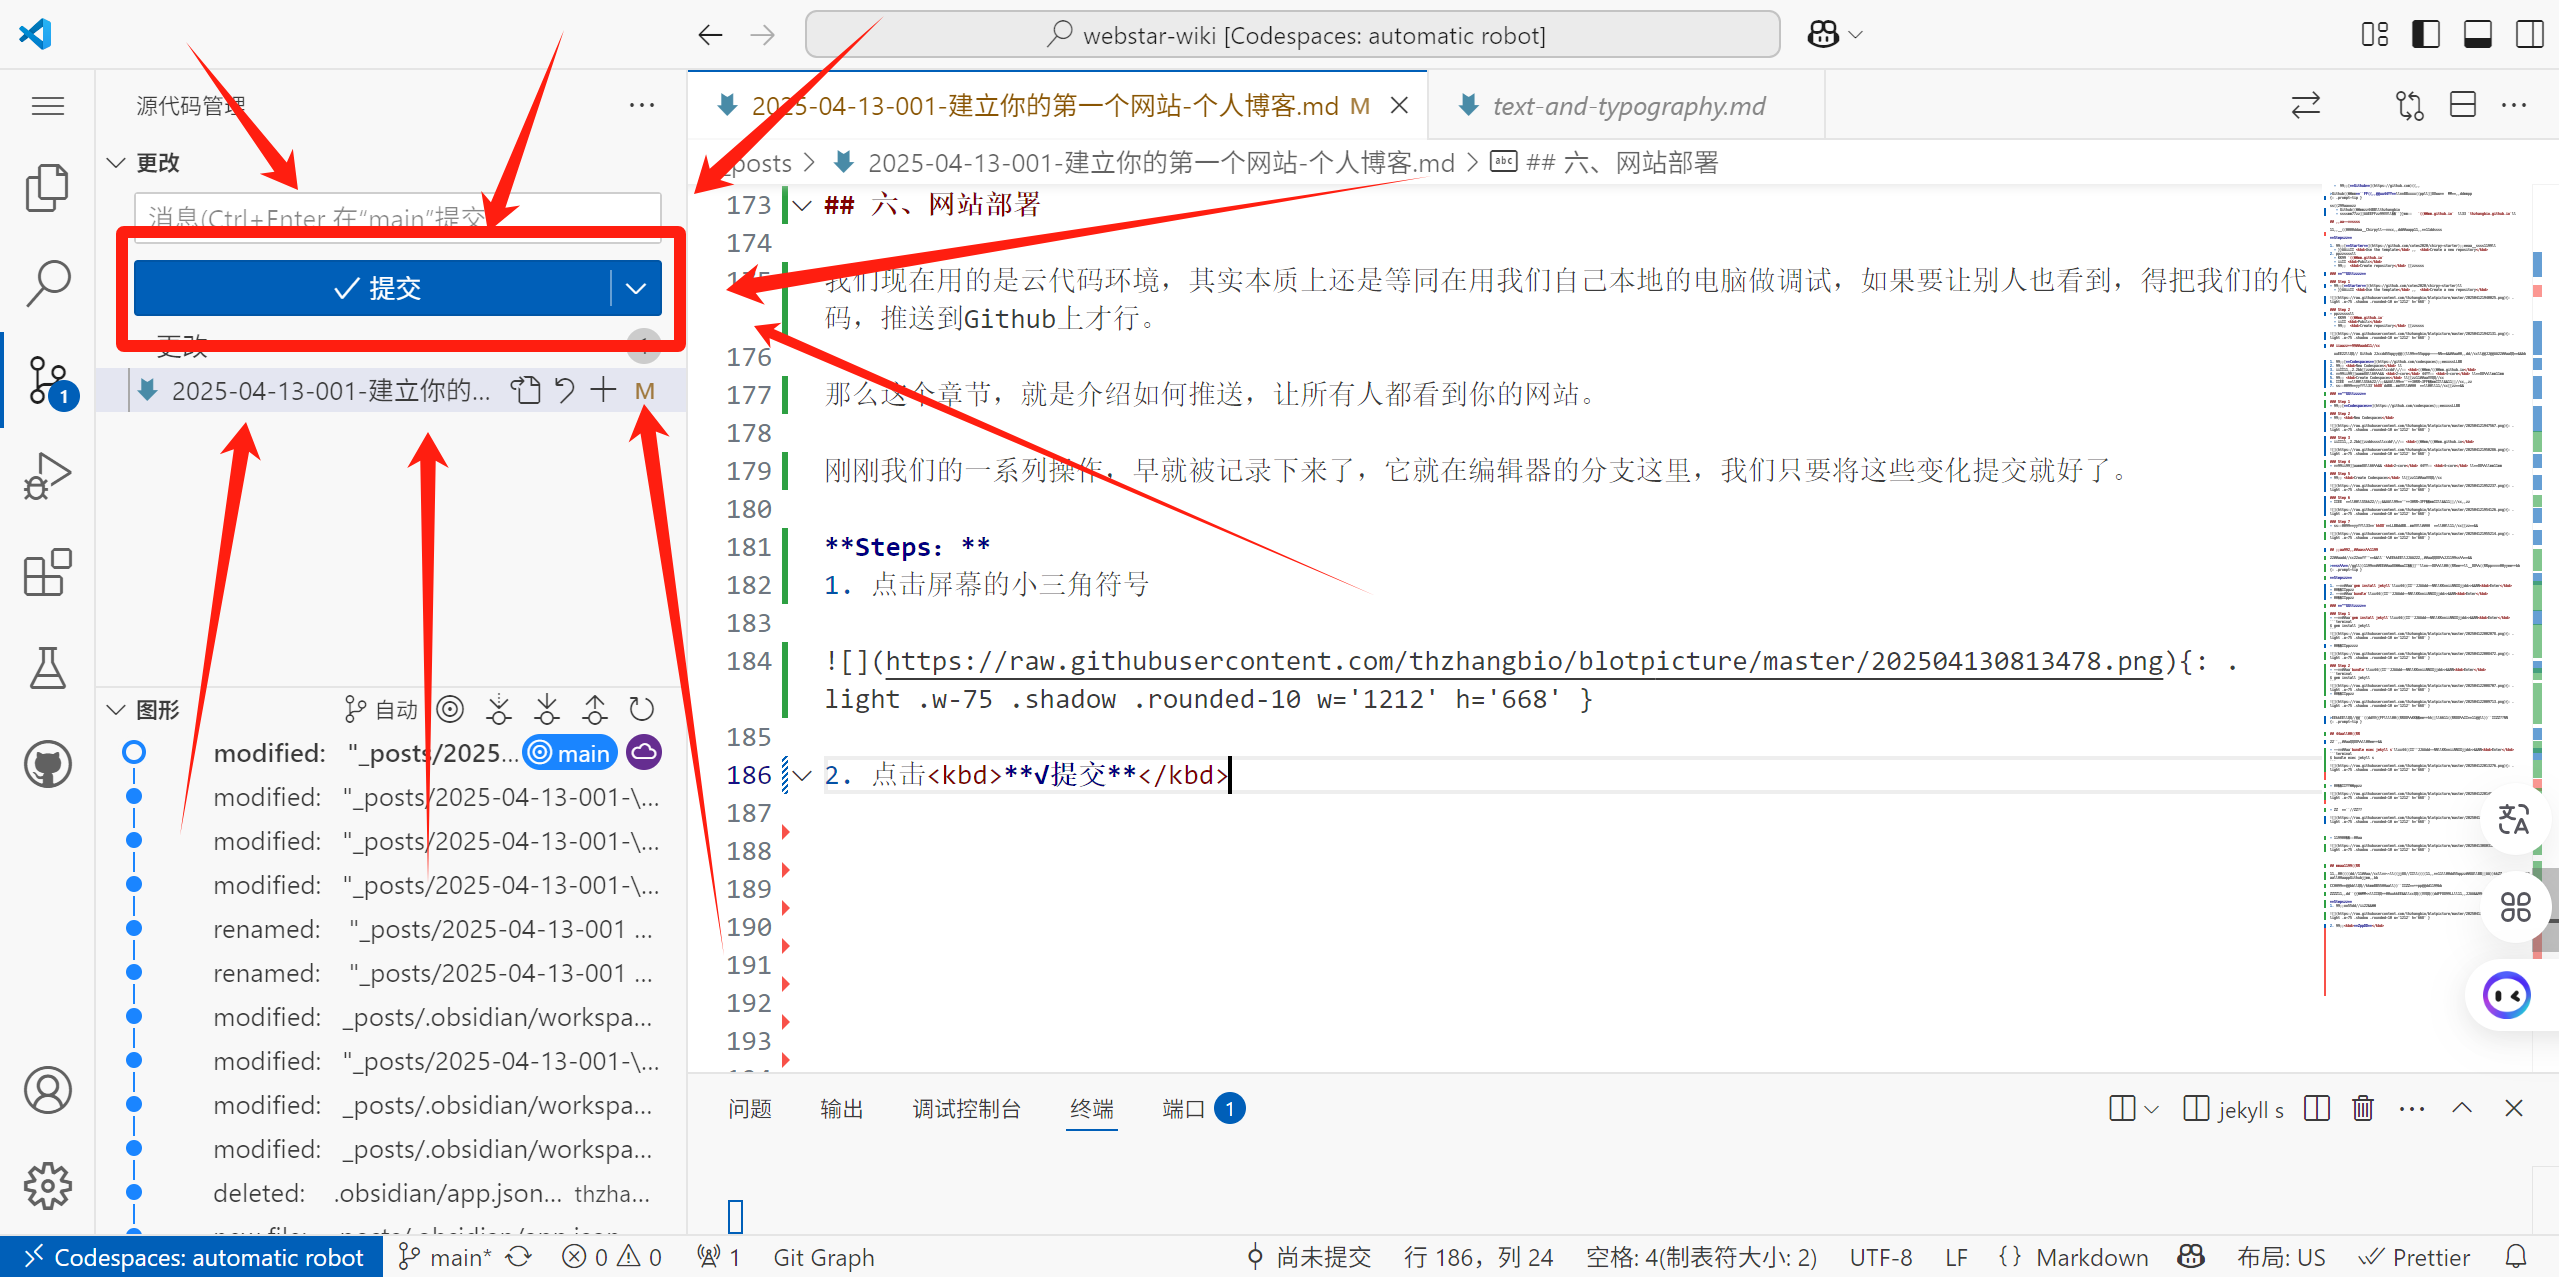Toggle secondary side bar visibility
2559x1277 pixels.
(x=2529, y=35)
